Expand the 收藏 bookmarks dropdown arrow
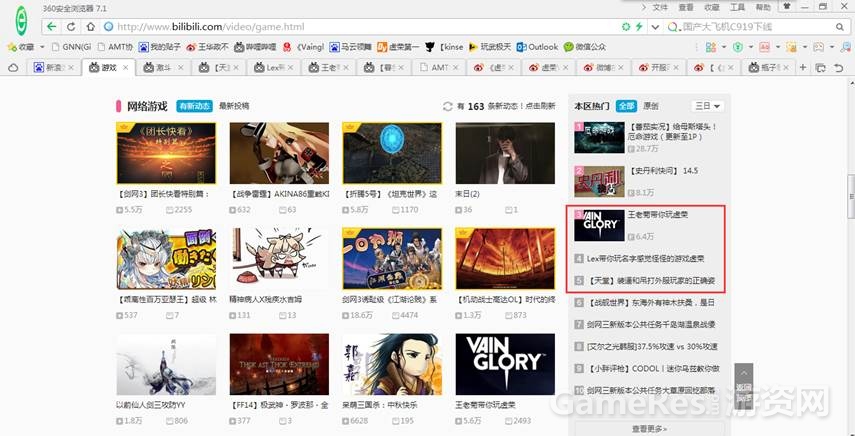 42,47
